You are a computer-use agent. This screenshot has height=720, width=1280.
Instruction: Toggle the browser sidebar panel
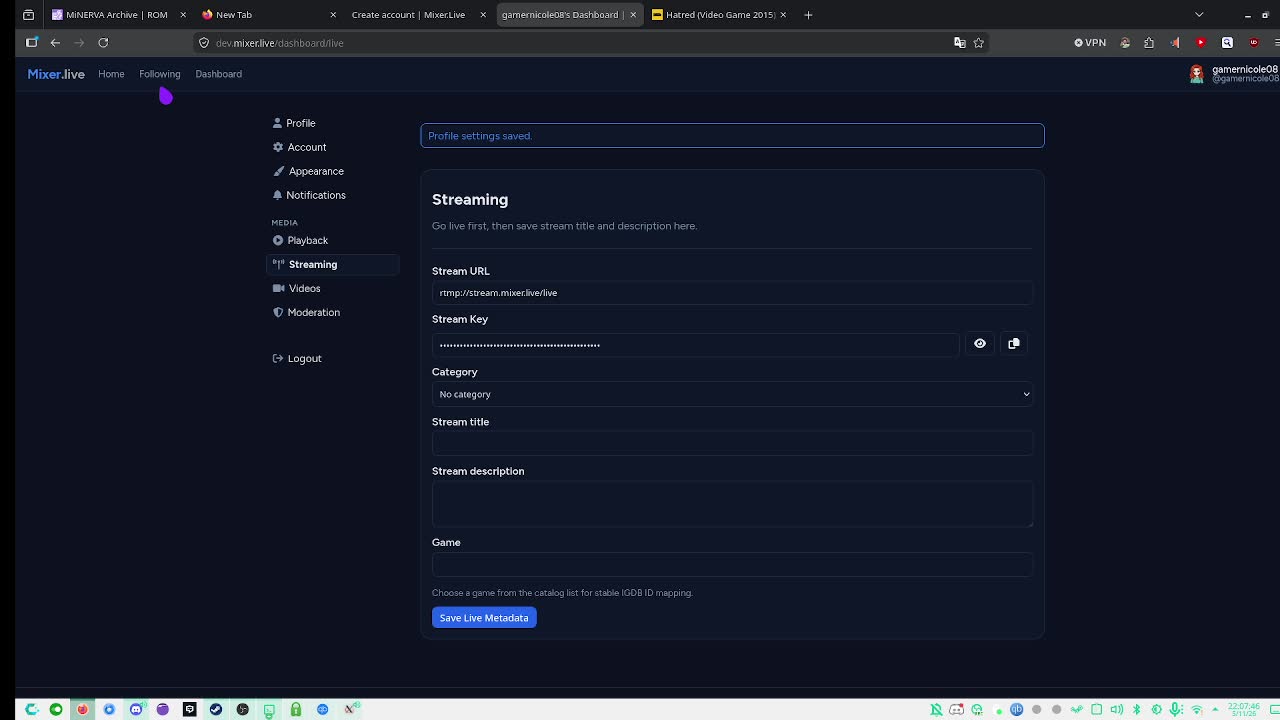31,43
